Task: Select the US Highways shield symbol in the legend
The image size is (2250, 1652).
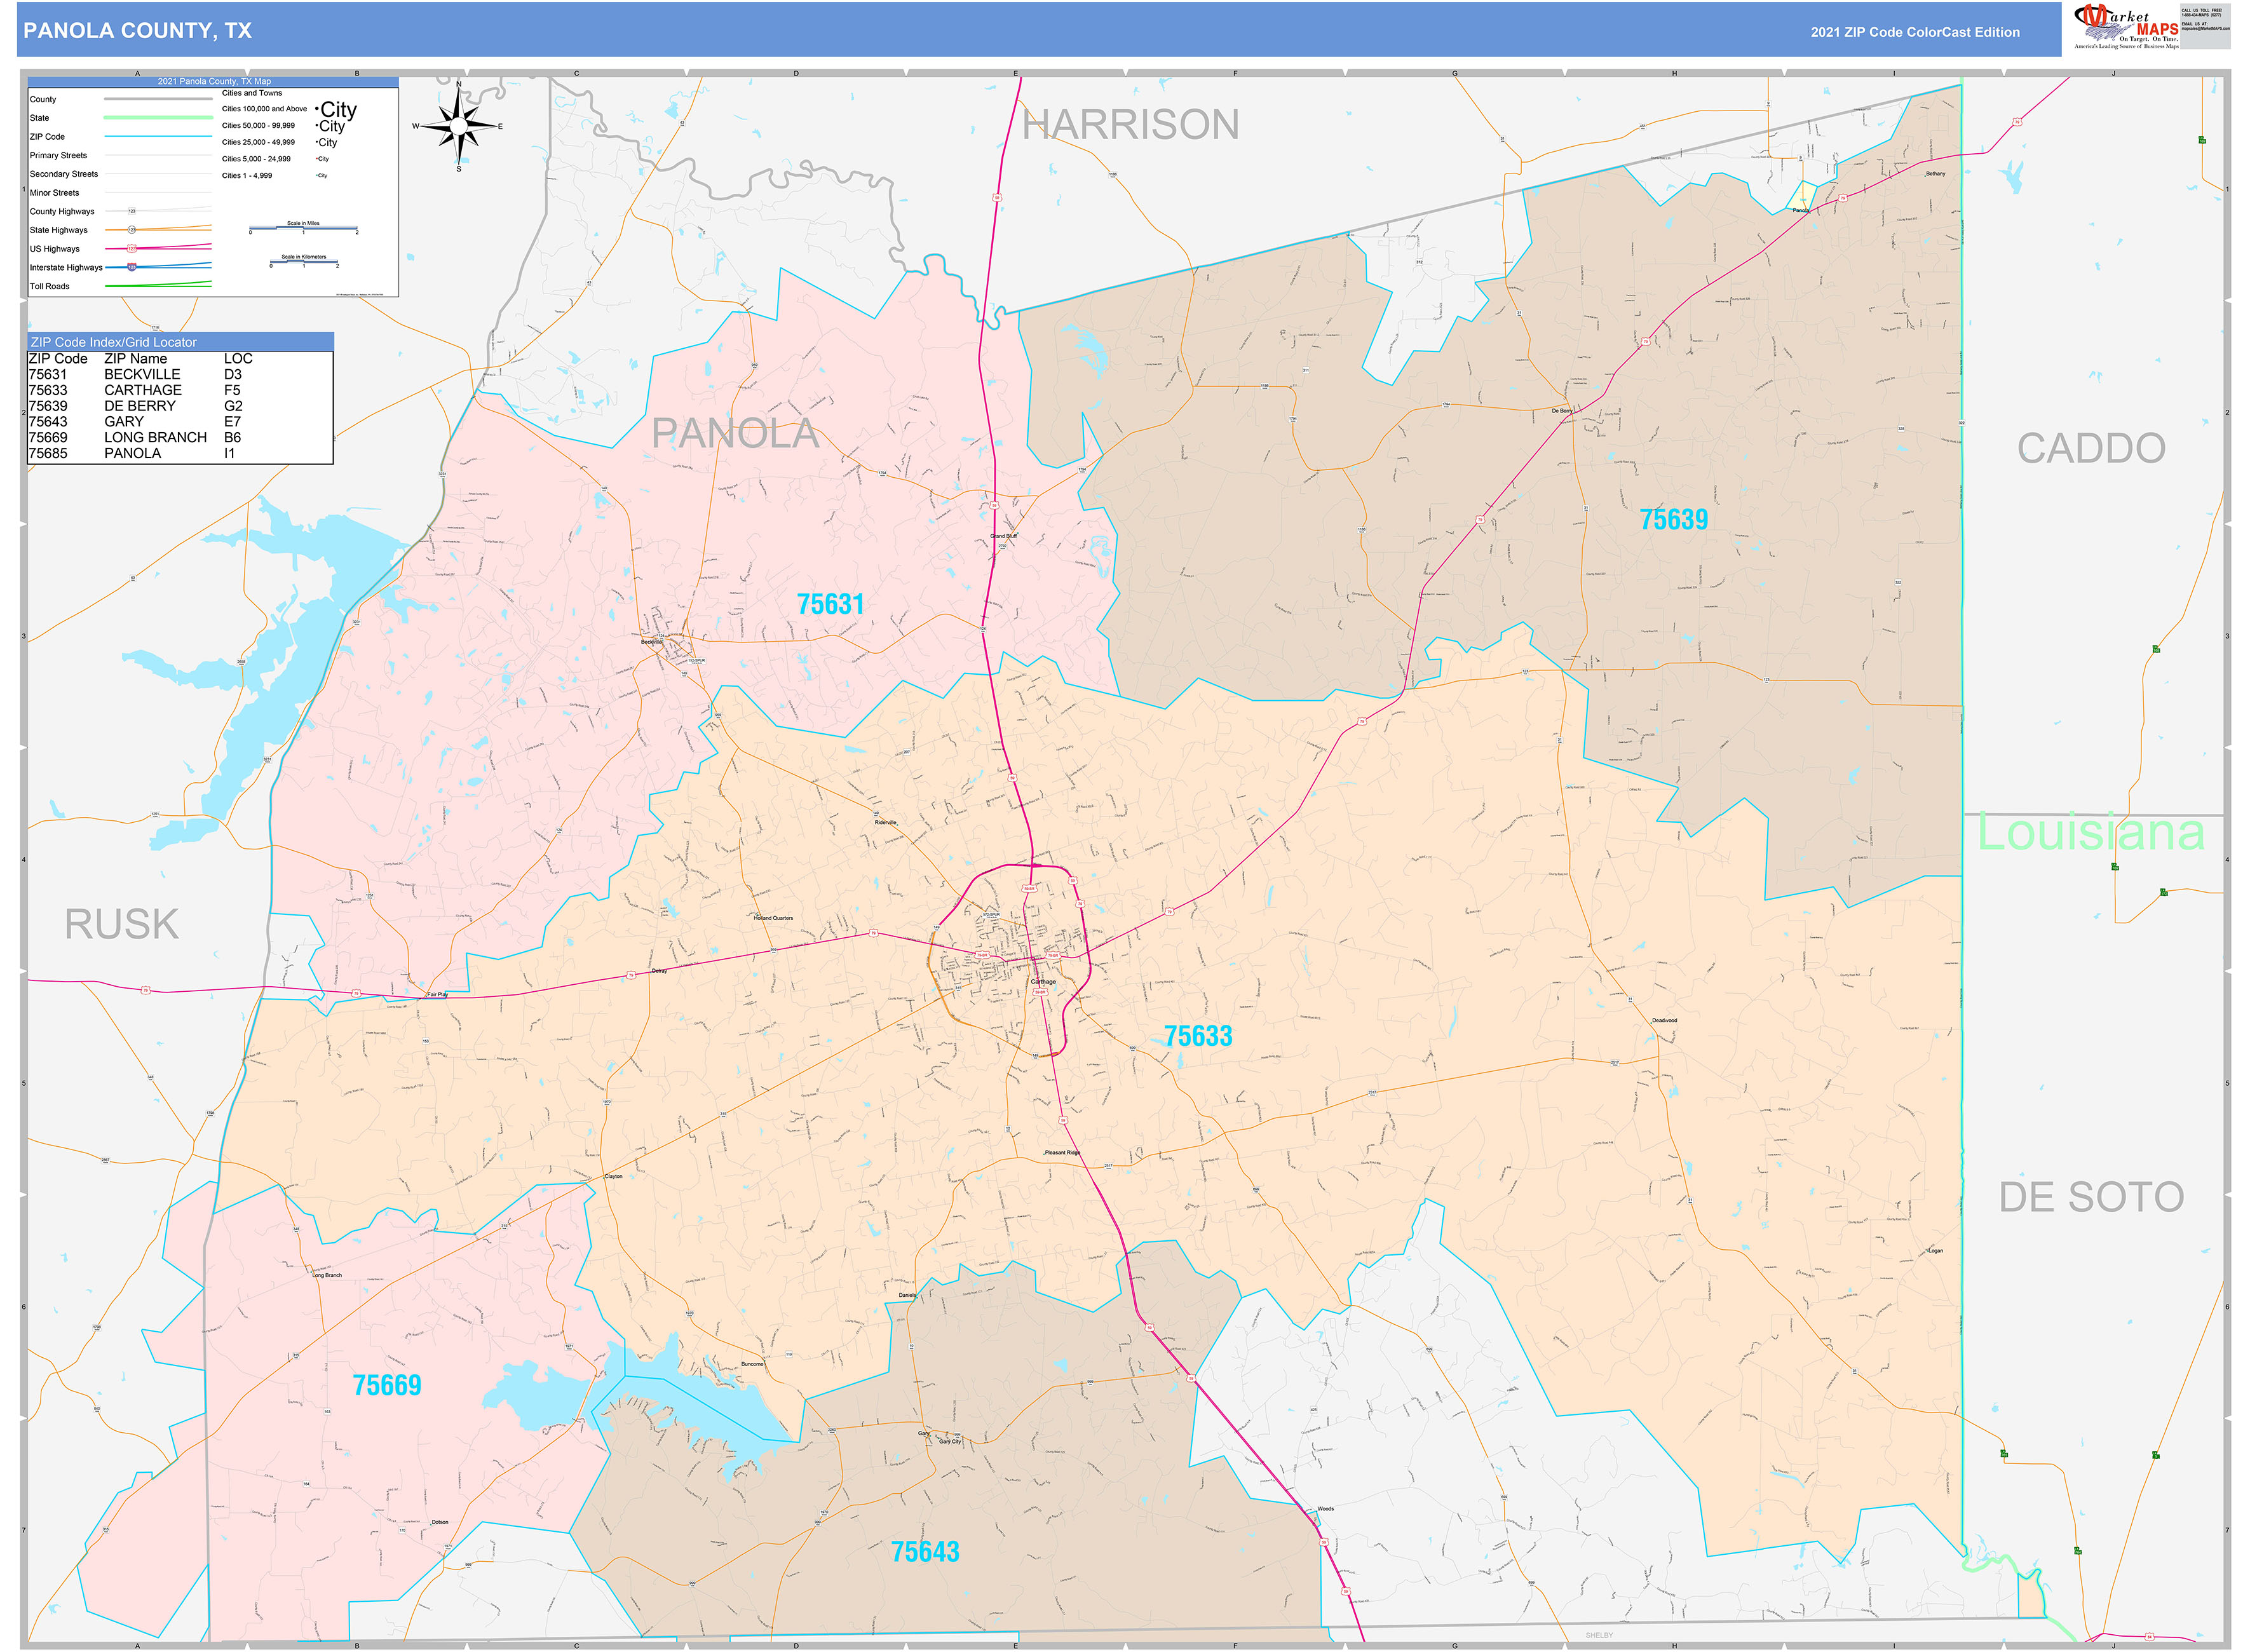Action: click(132, 249)
